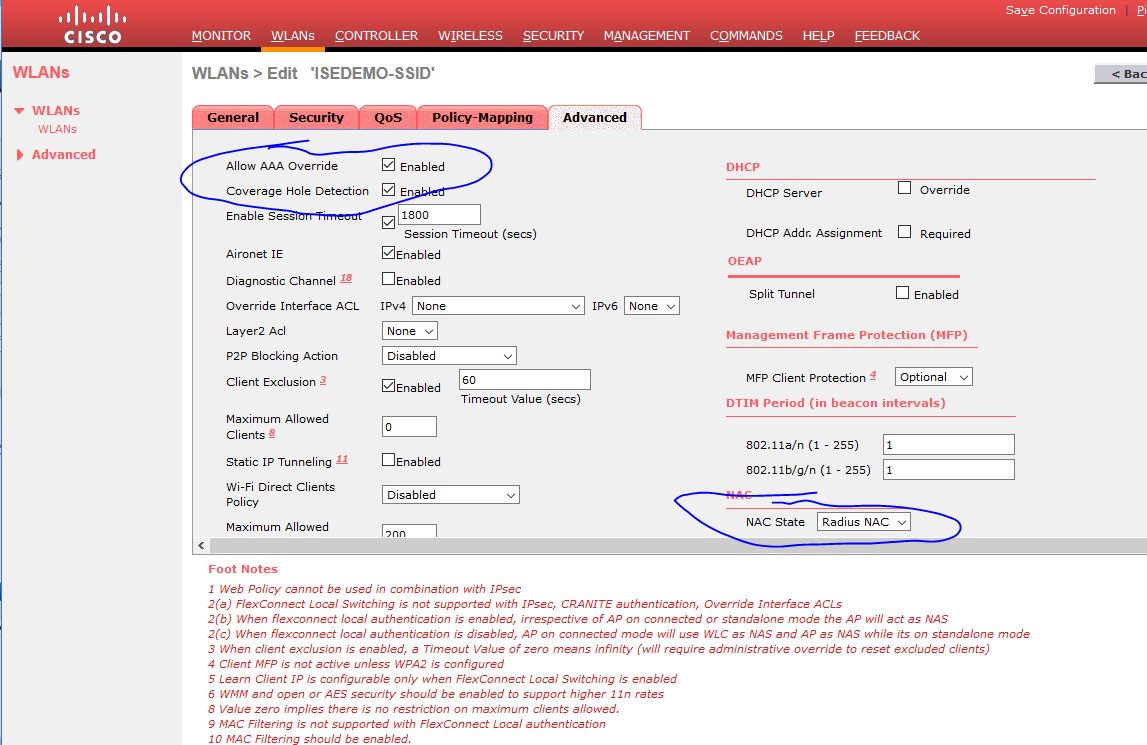Open footnote 18 link beside Diagnostic Channel
The height and width of the screenshot is (745, 1147).
point(346,278)
